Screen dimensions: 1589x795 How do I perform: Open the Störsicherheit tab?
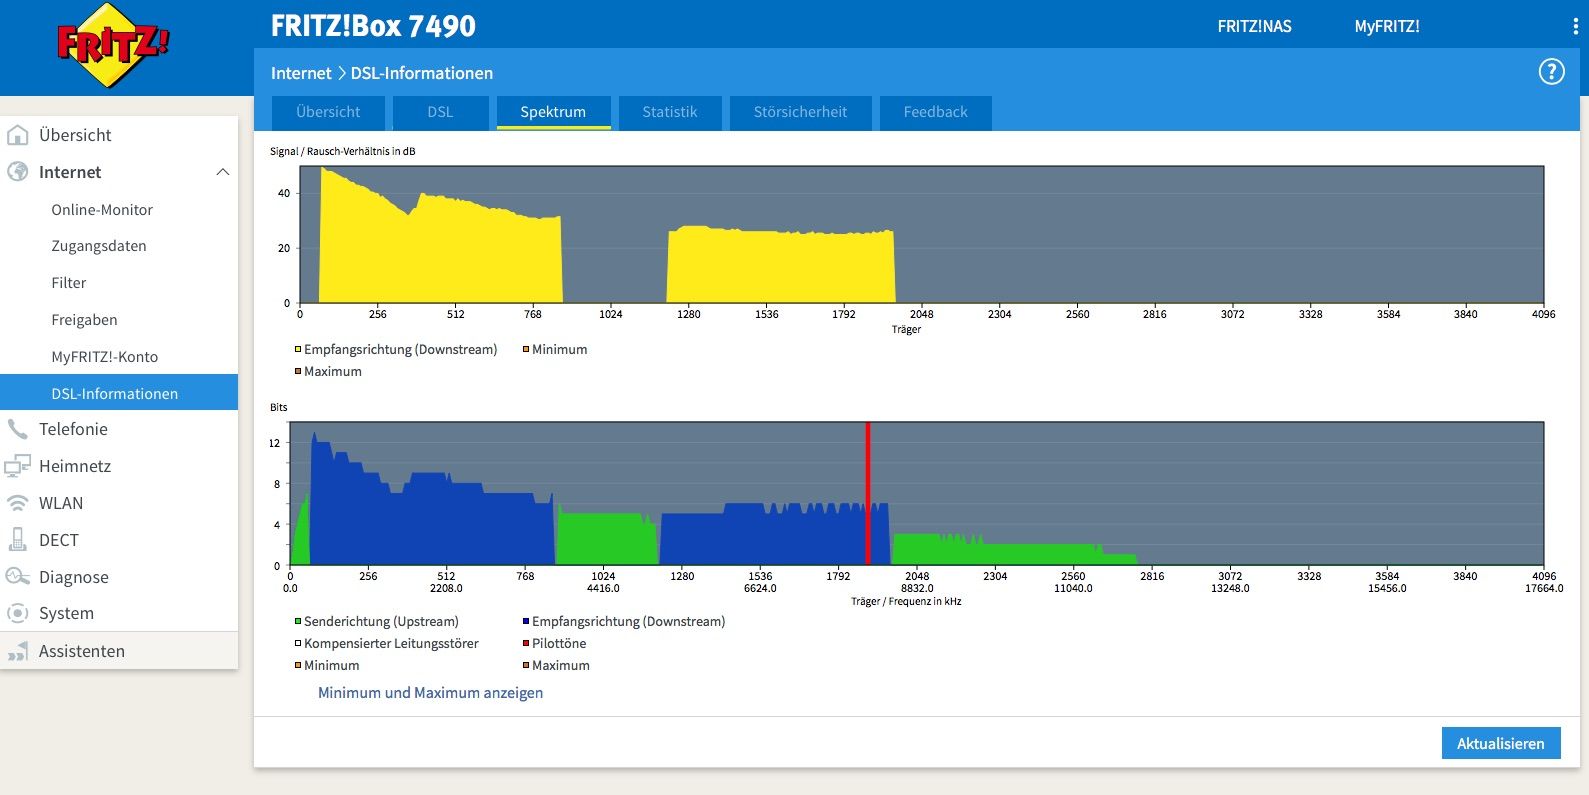tap(800, 112)
